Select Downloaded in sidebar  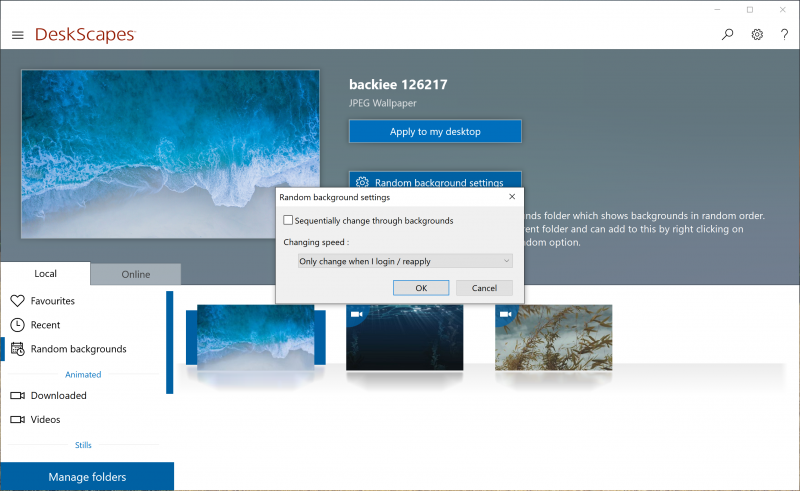click(59, 396)
